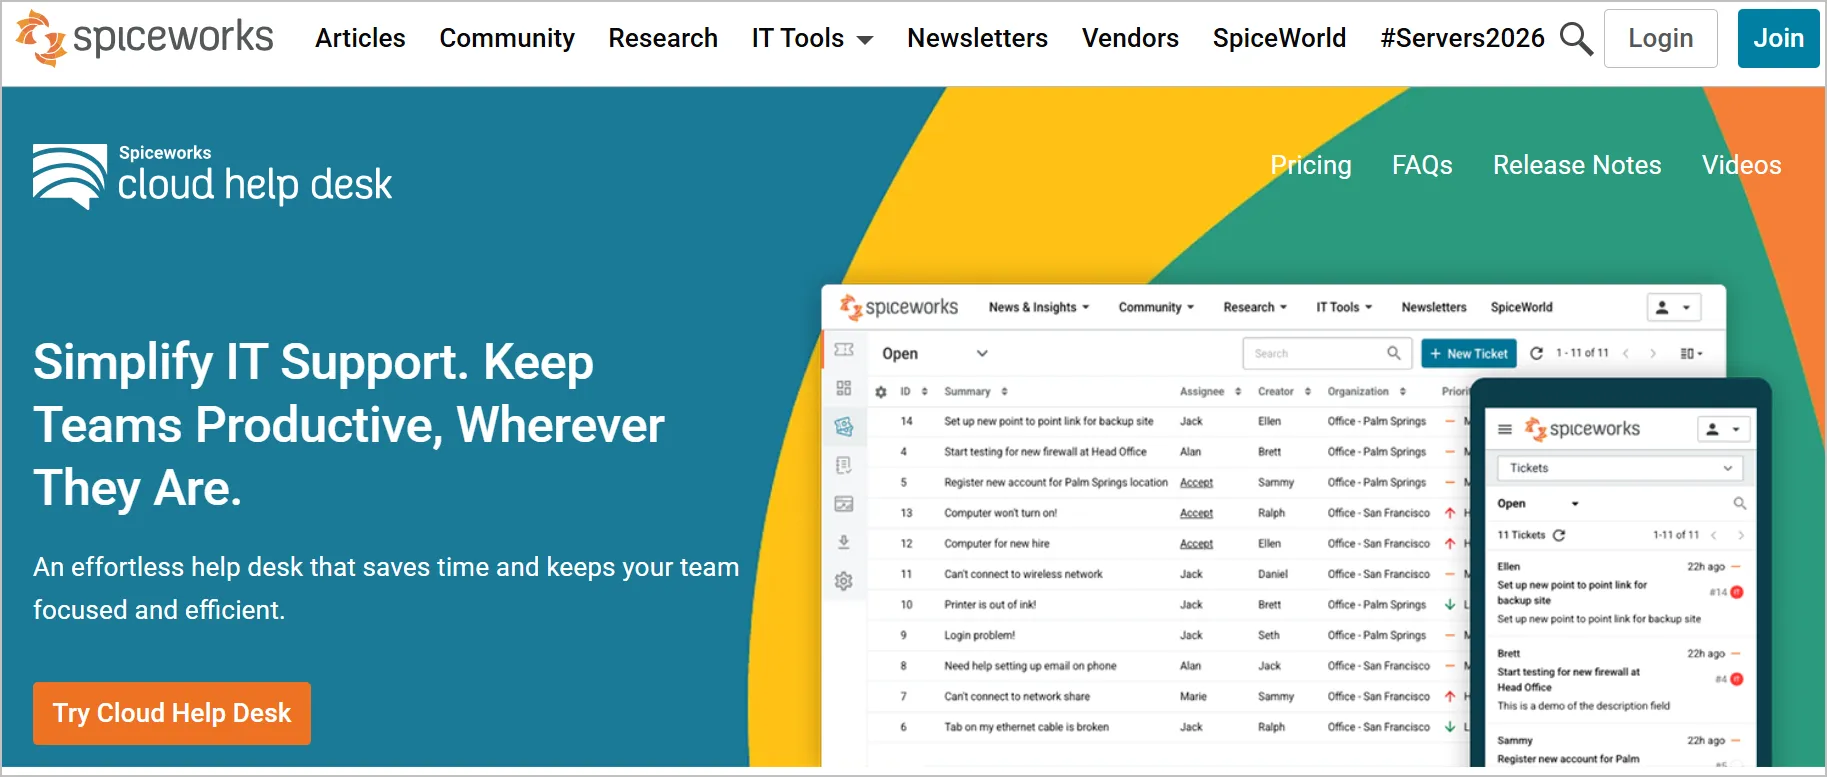View the Release Notes
Image resolution: width=1827 pixels, height=777 pixels.
pos(1577,165)
